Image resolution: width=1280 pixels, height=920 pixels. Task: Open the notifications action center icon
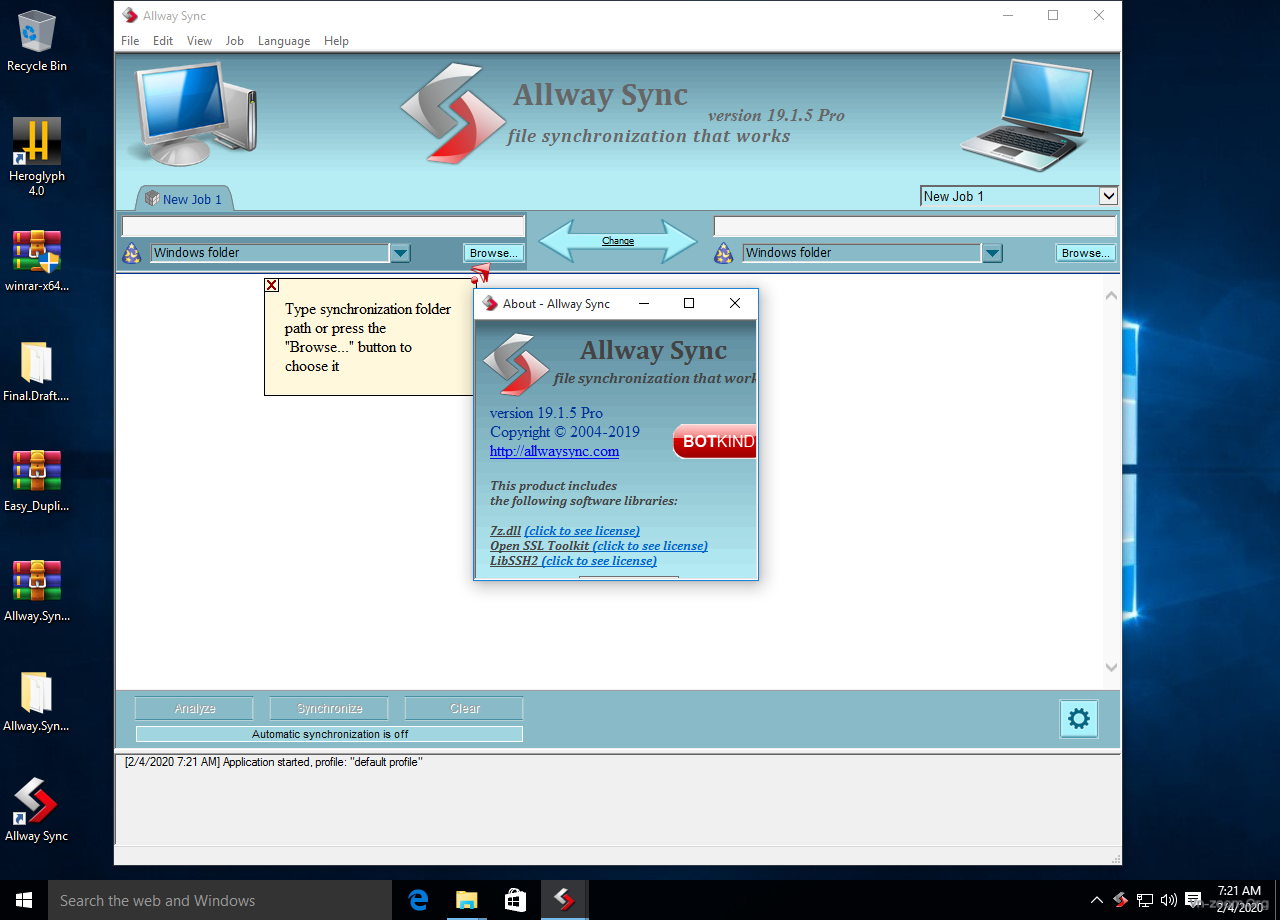tap(1193, 900)
